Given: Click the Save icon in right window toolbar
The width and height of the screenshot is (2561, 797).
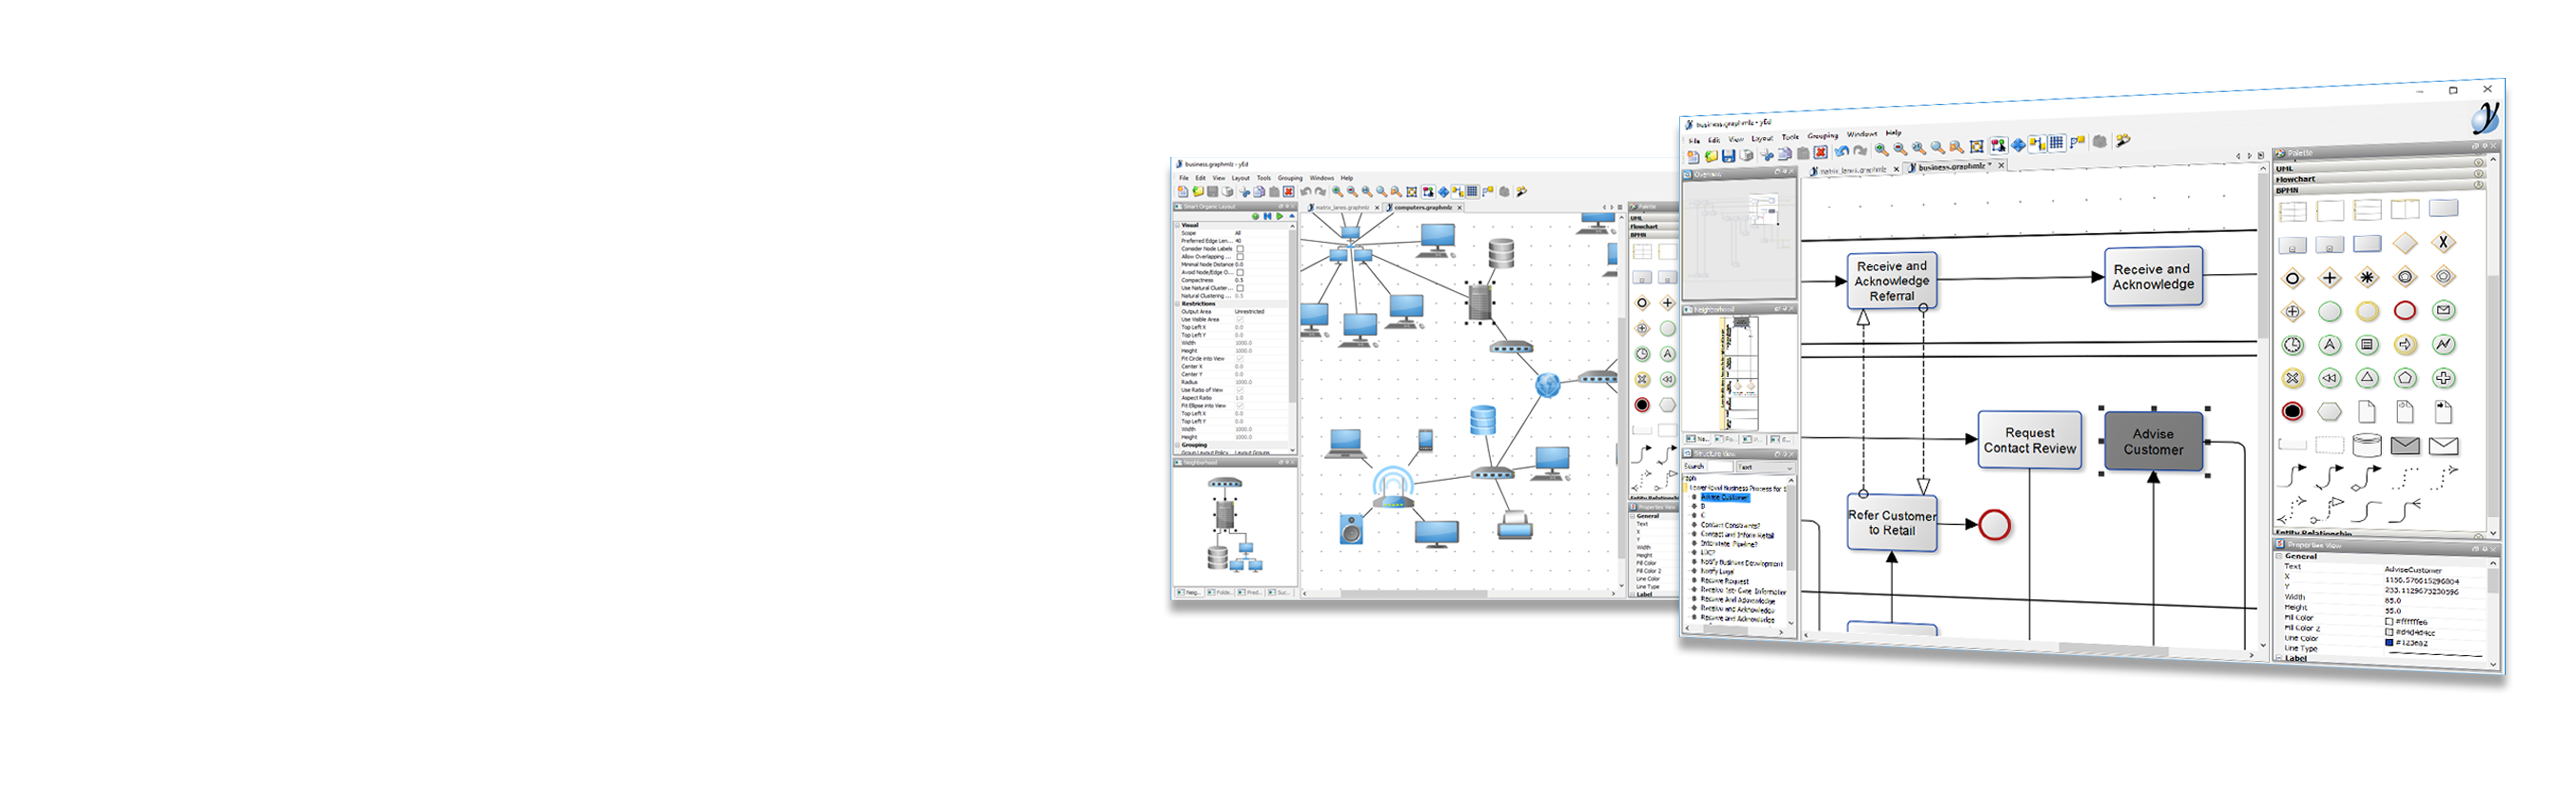Looking at the screenshot, I should pos(1728,156).
